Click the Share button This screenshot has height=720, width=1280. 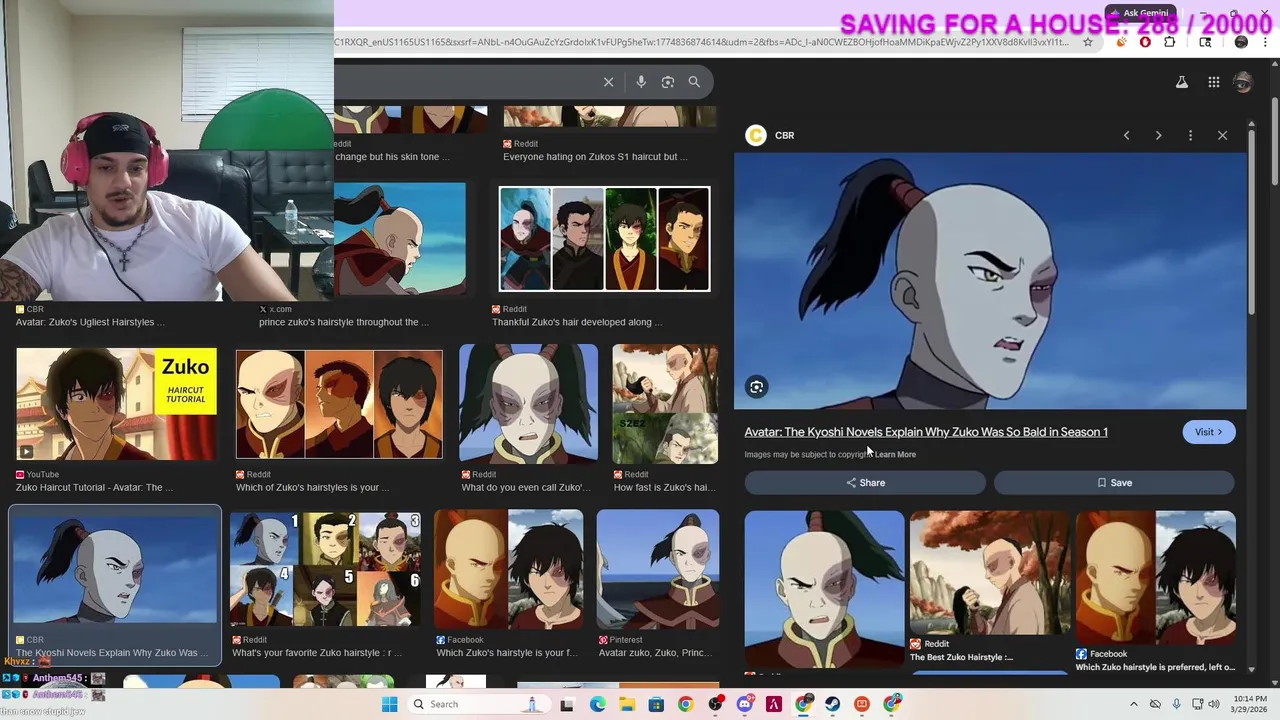click(x=865, y=483)
